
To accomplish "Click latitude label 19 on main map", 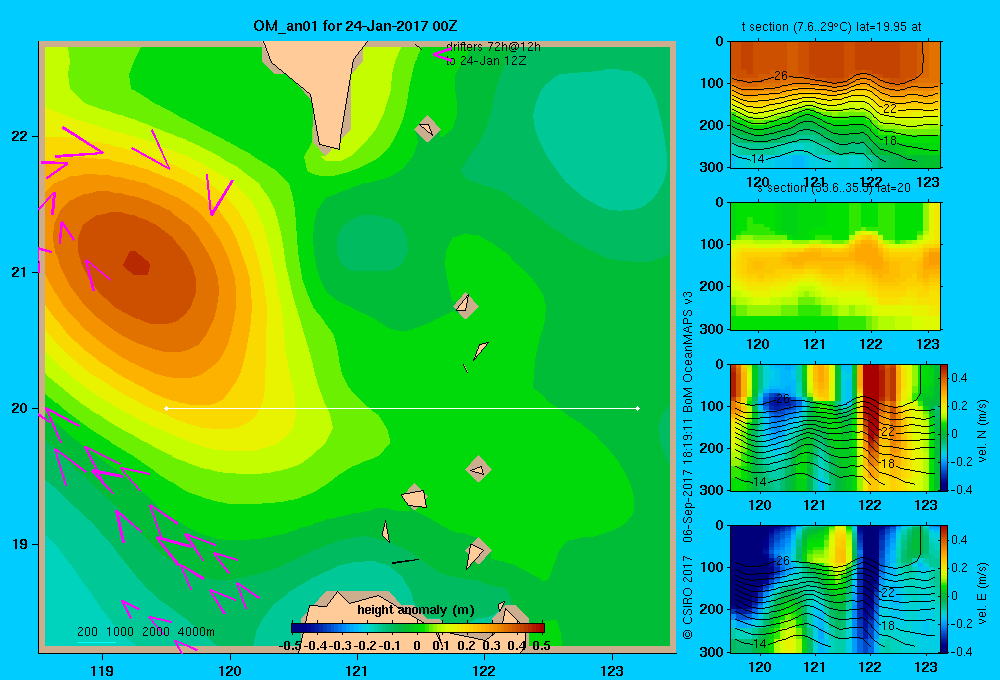I will coord(20,544).
